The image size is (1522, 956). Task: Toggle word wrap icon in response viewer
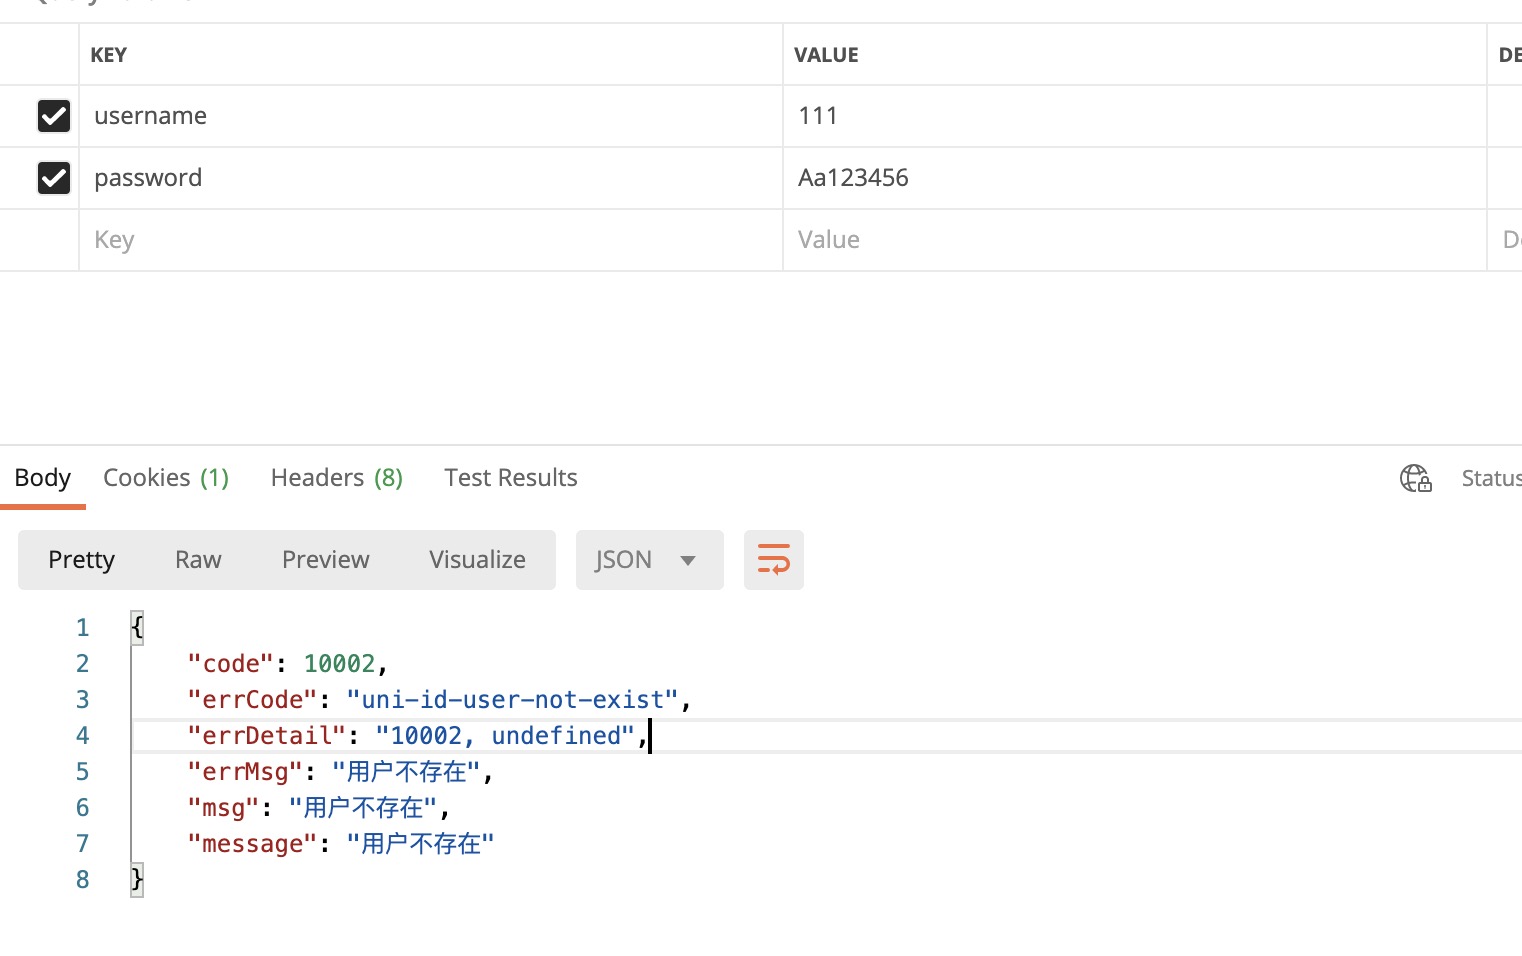pyautogui.click(x=773, y=560)
